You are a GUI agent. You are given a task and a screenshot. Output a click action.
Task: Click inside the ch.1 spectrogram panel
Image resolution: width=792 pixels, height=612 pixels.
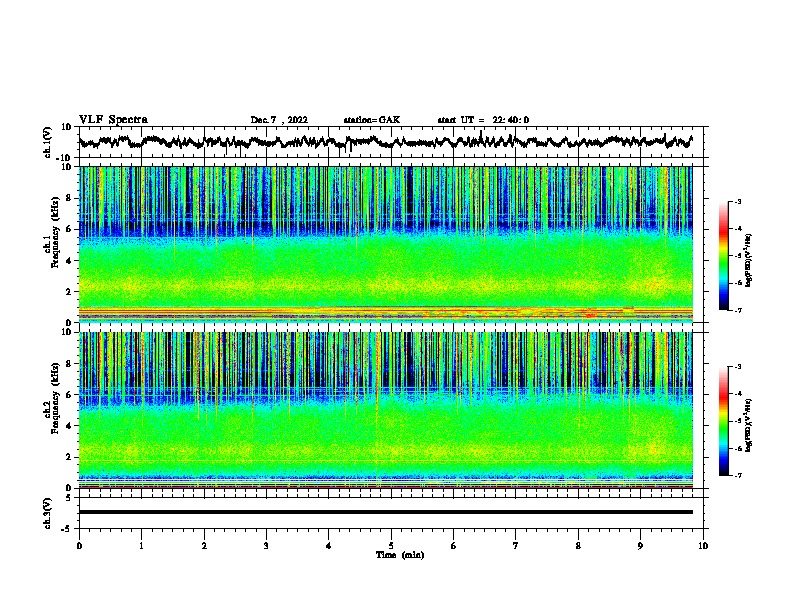(385, 244)
